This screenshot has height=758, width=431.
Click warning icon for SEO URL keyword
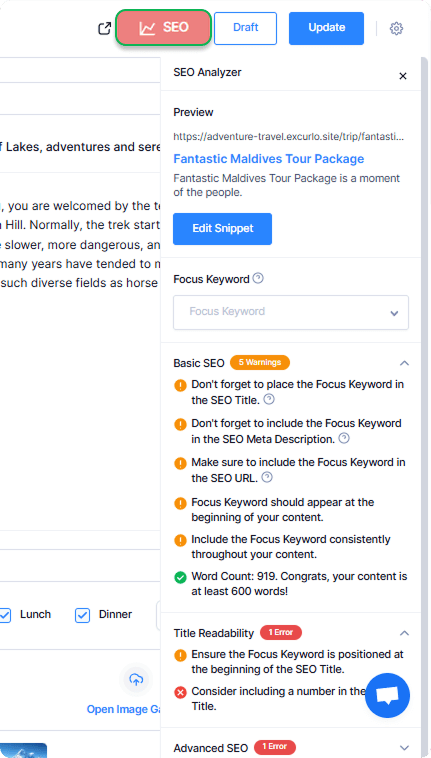point(180,463)
